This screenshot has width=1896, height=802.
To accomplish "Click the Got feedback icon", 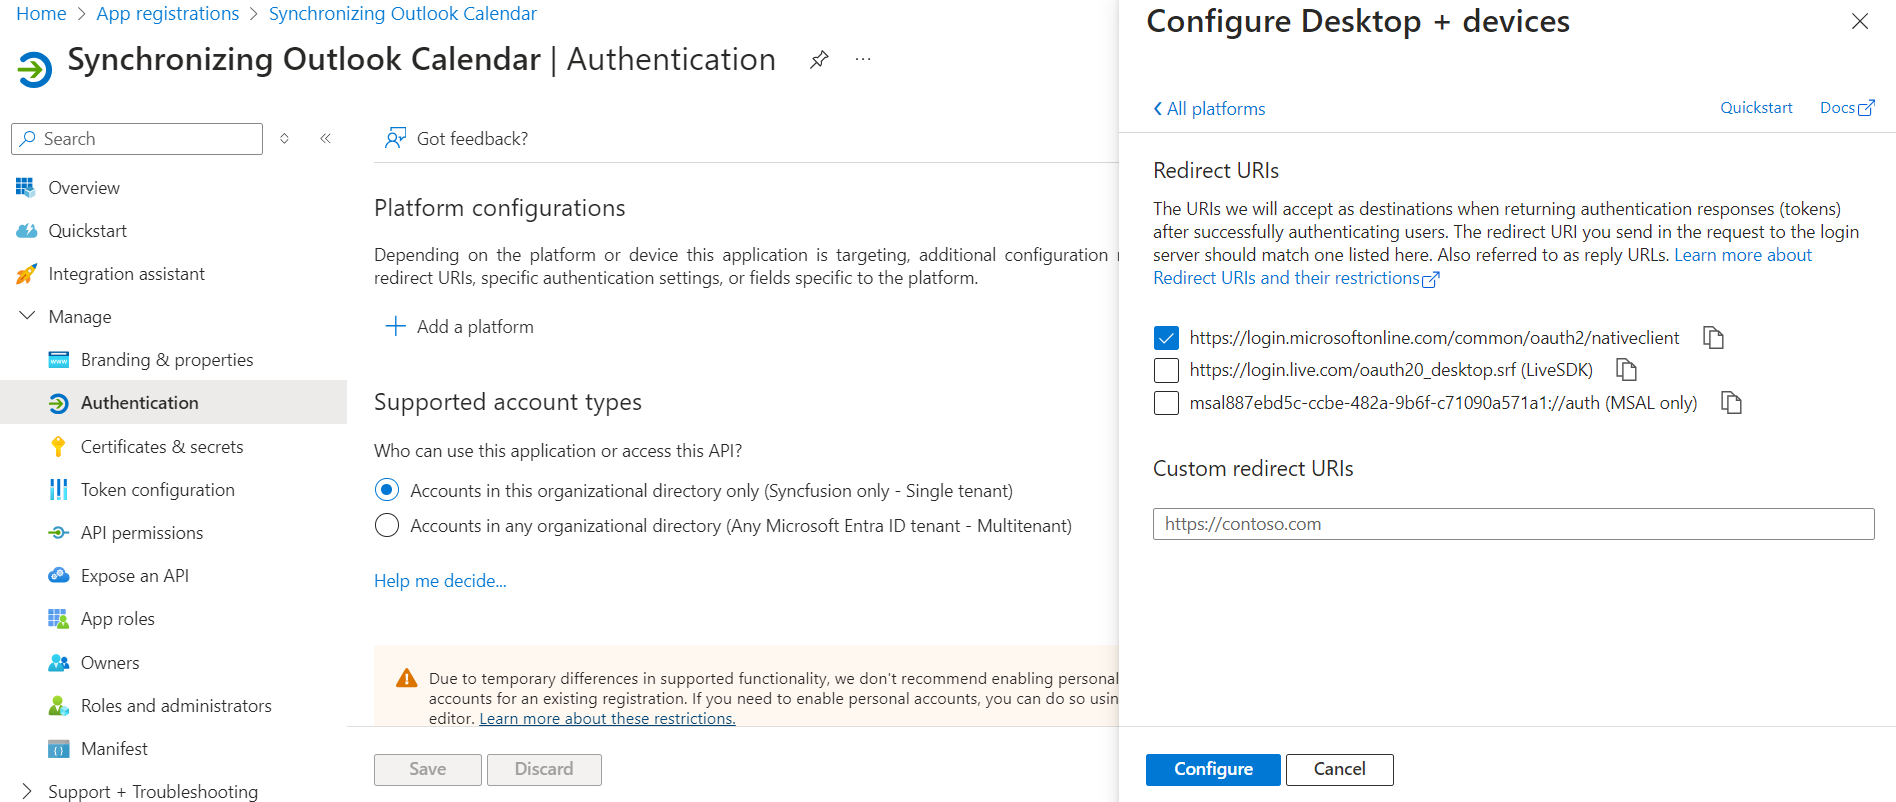I will [396, 139].
